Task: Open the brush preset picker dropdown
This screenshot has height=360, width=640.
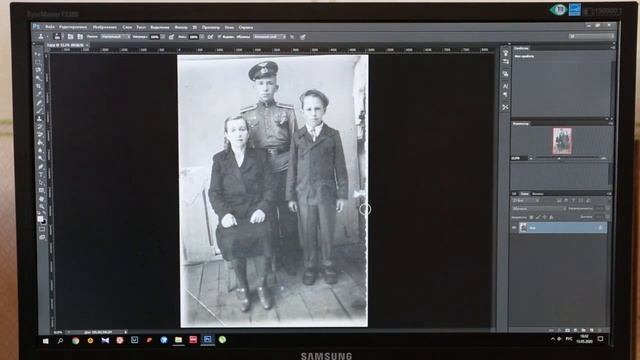Action: (62, 37)
